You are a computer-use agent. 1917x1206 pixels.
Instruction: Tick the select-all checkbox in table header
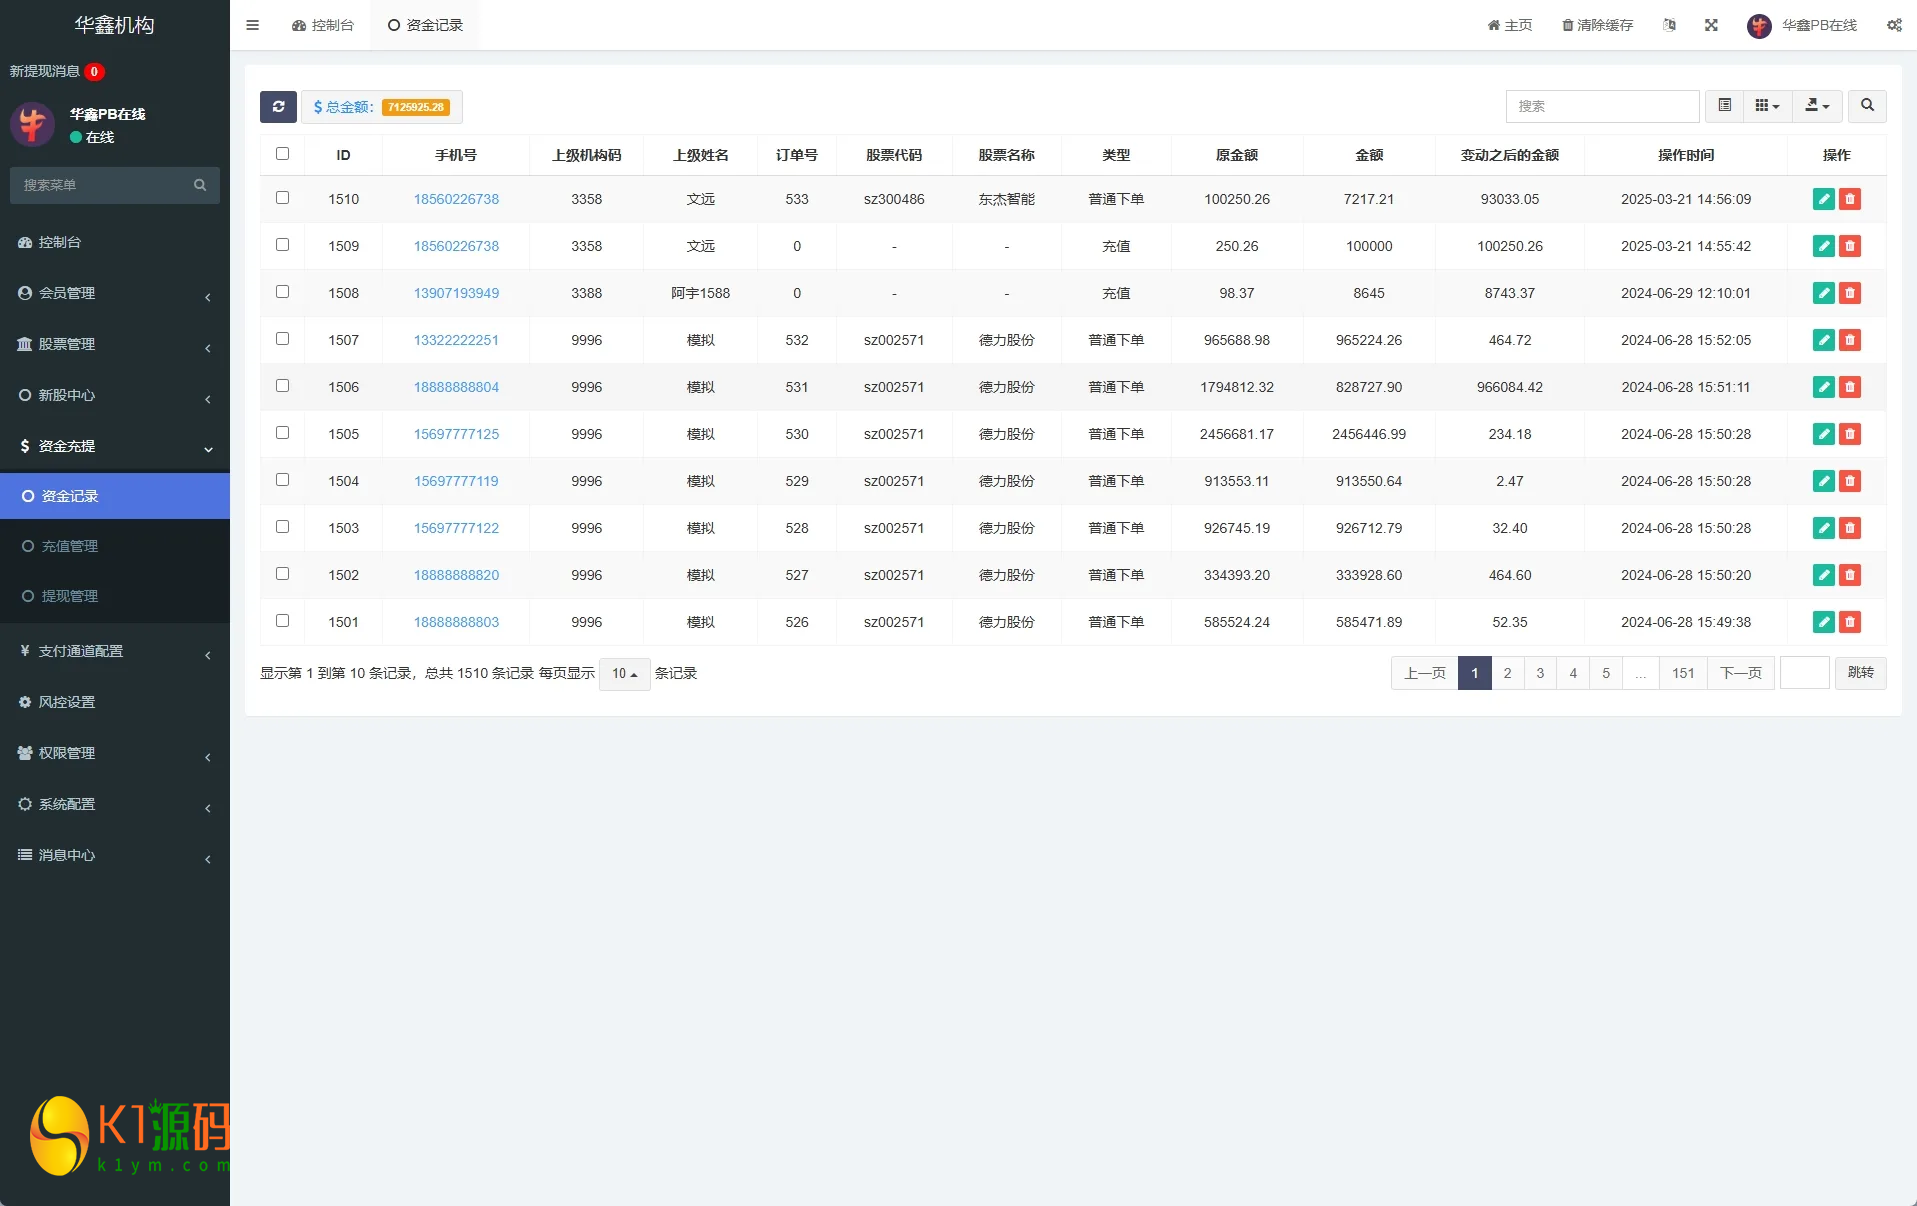pos(282,154)
